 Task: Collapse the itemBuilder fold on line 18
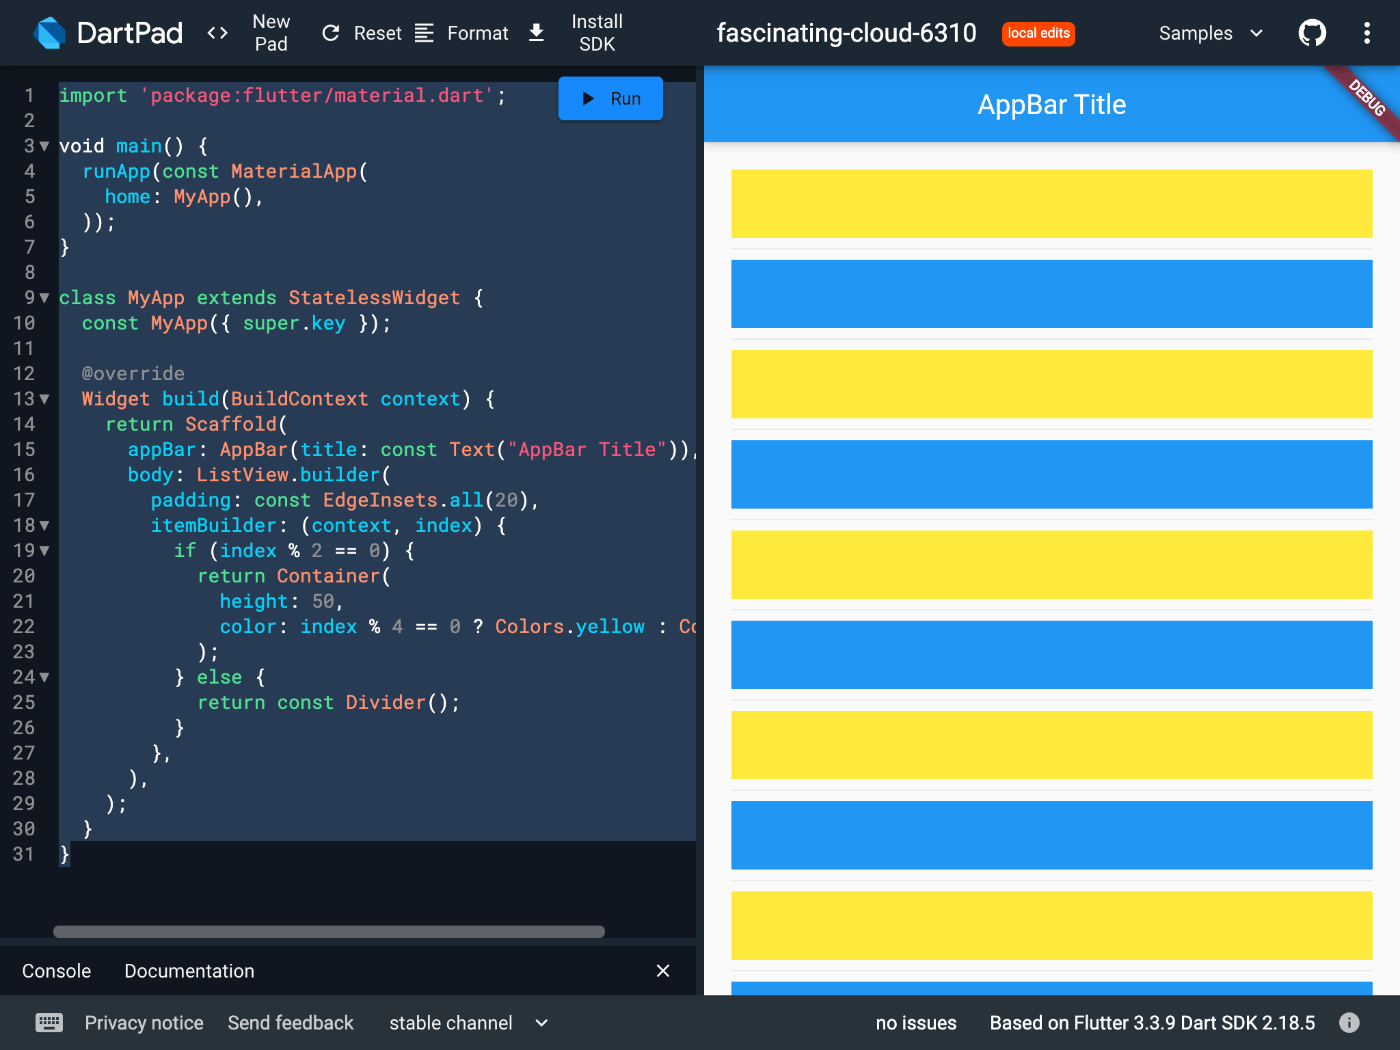[x=44, y=525]
